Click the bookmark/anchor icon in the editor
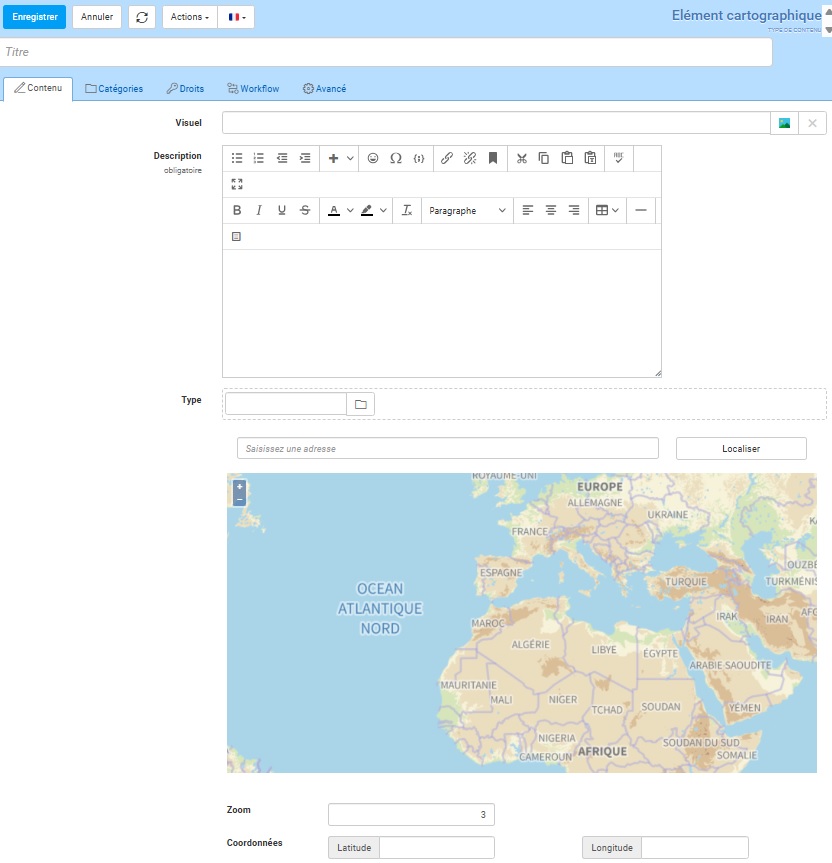832x863 pixels. [493, 158]
